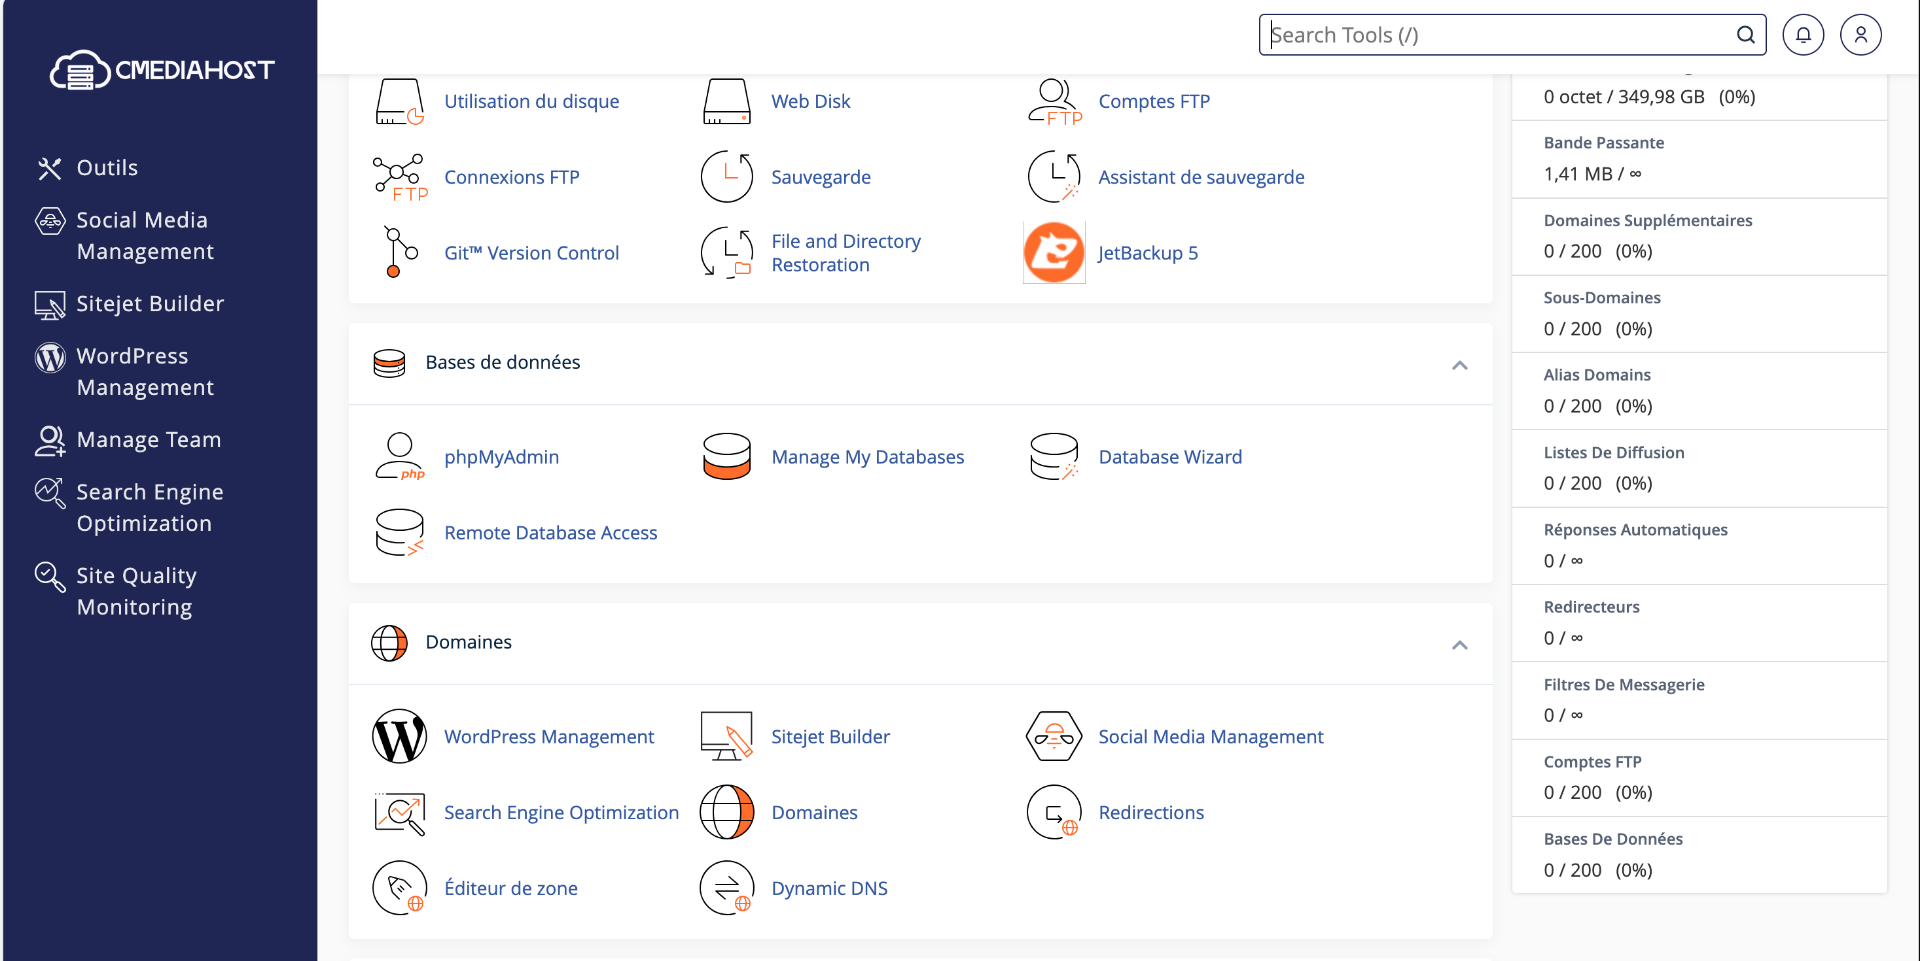Collapse the Domaines section chevron

(1460, 645)
